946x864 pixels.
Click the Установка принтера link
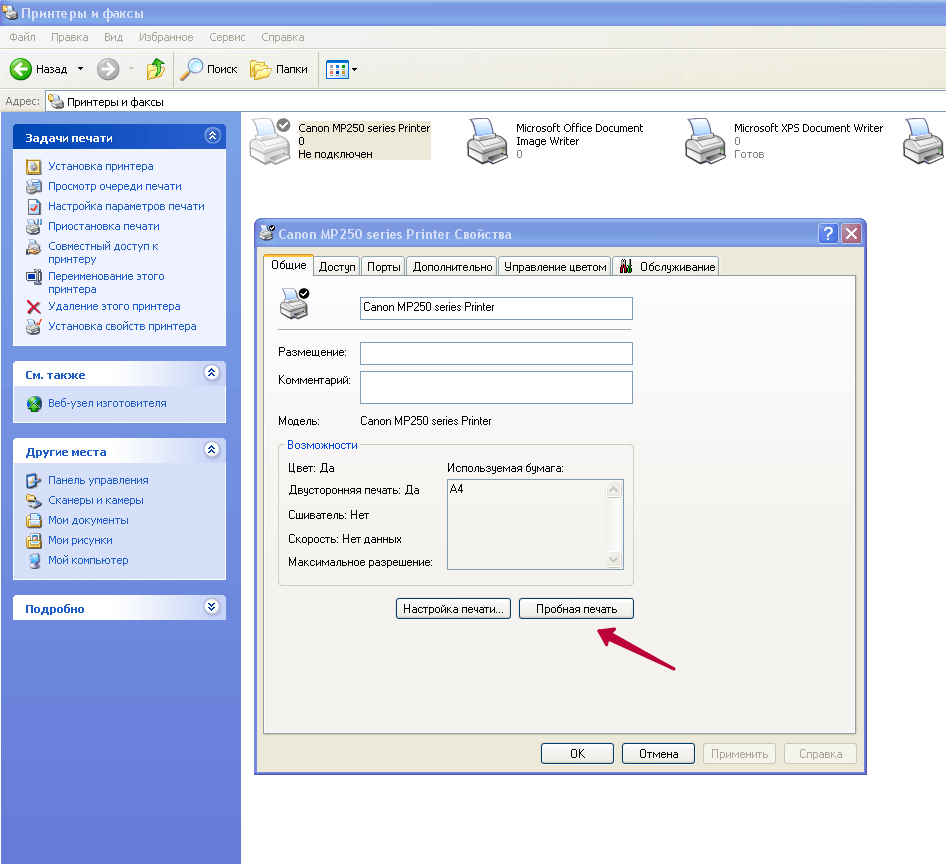(x=101, y=166)
